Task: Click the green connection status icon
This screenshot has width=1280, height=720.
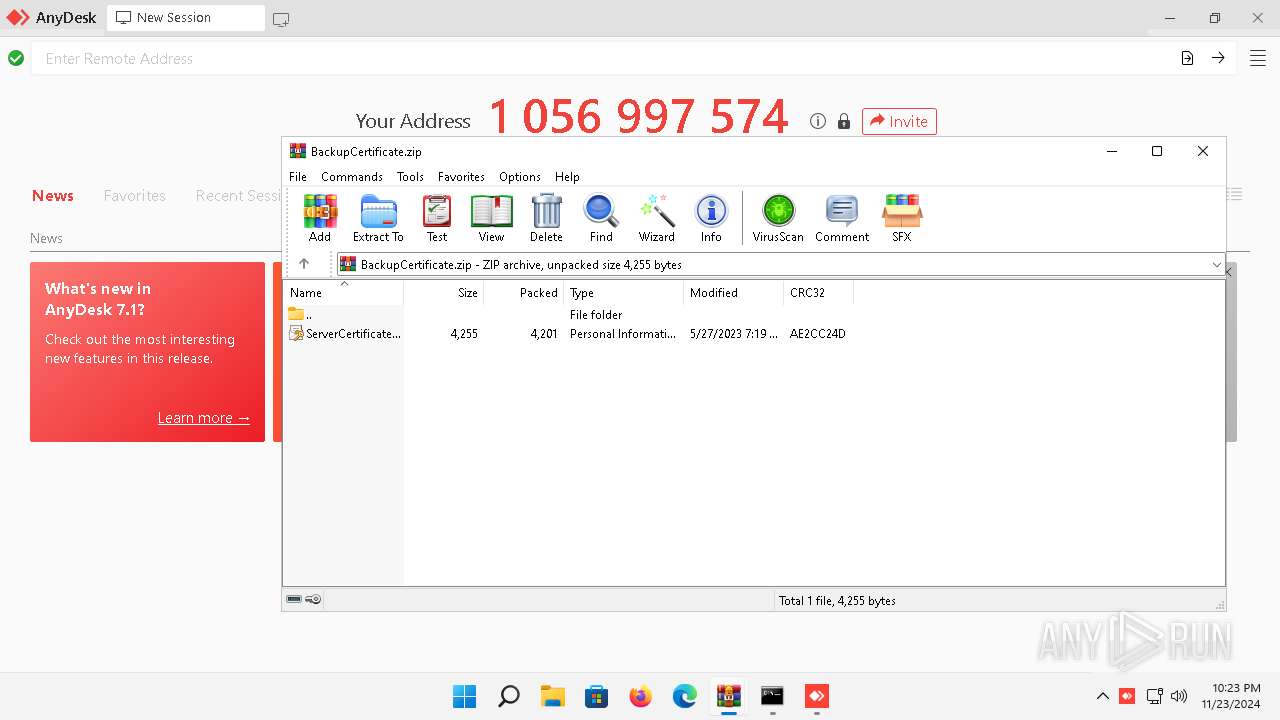Action: [x=16, y=58]
